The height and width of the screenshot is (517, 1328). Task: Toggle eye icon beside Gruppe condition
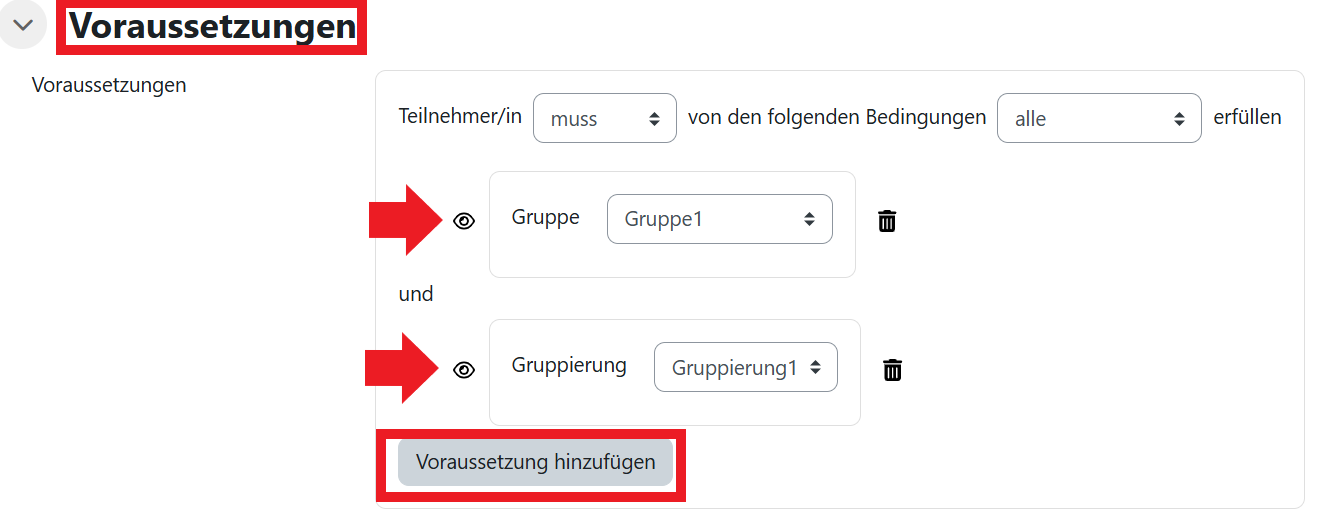tap(464, 222)
